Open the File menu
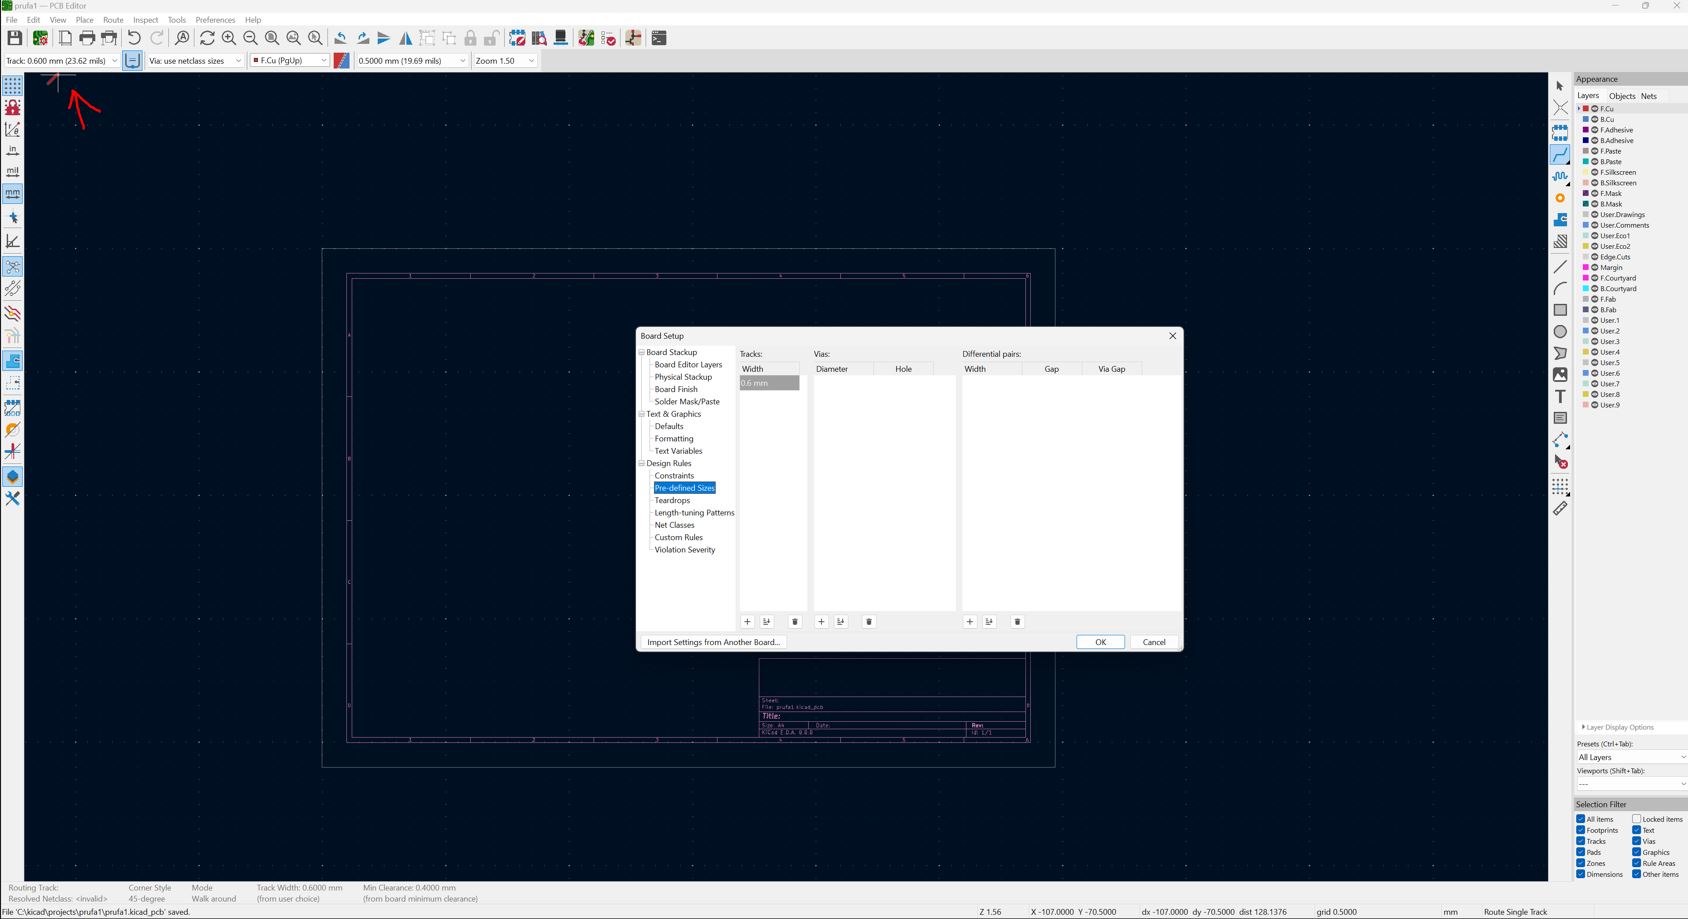The width and height of the screenshot is (1688, 919). (12, 20)
